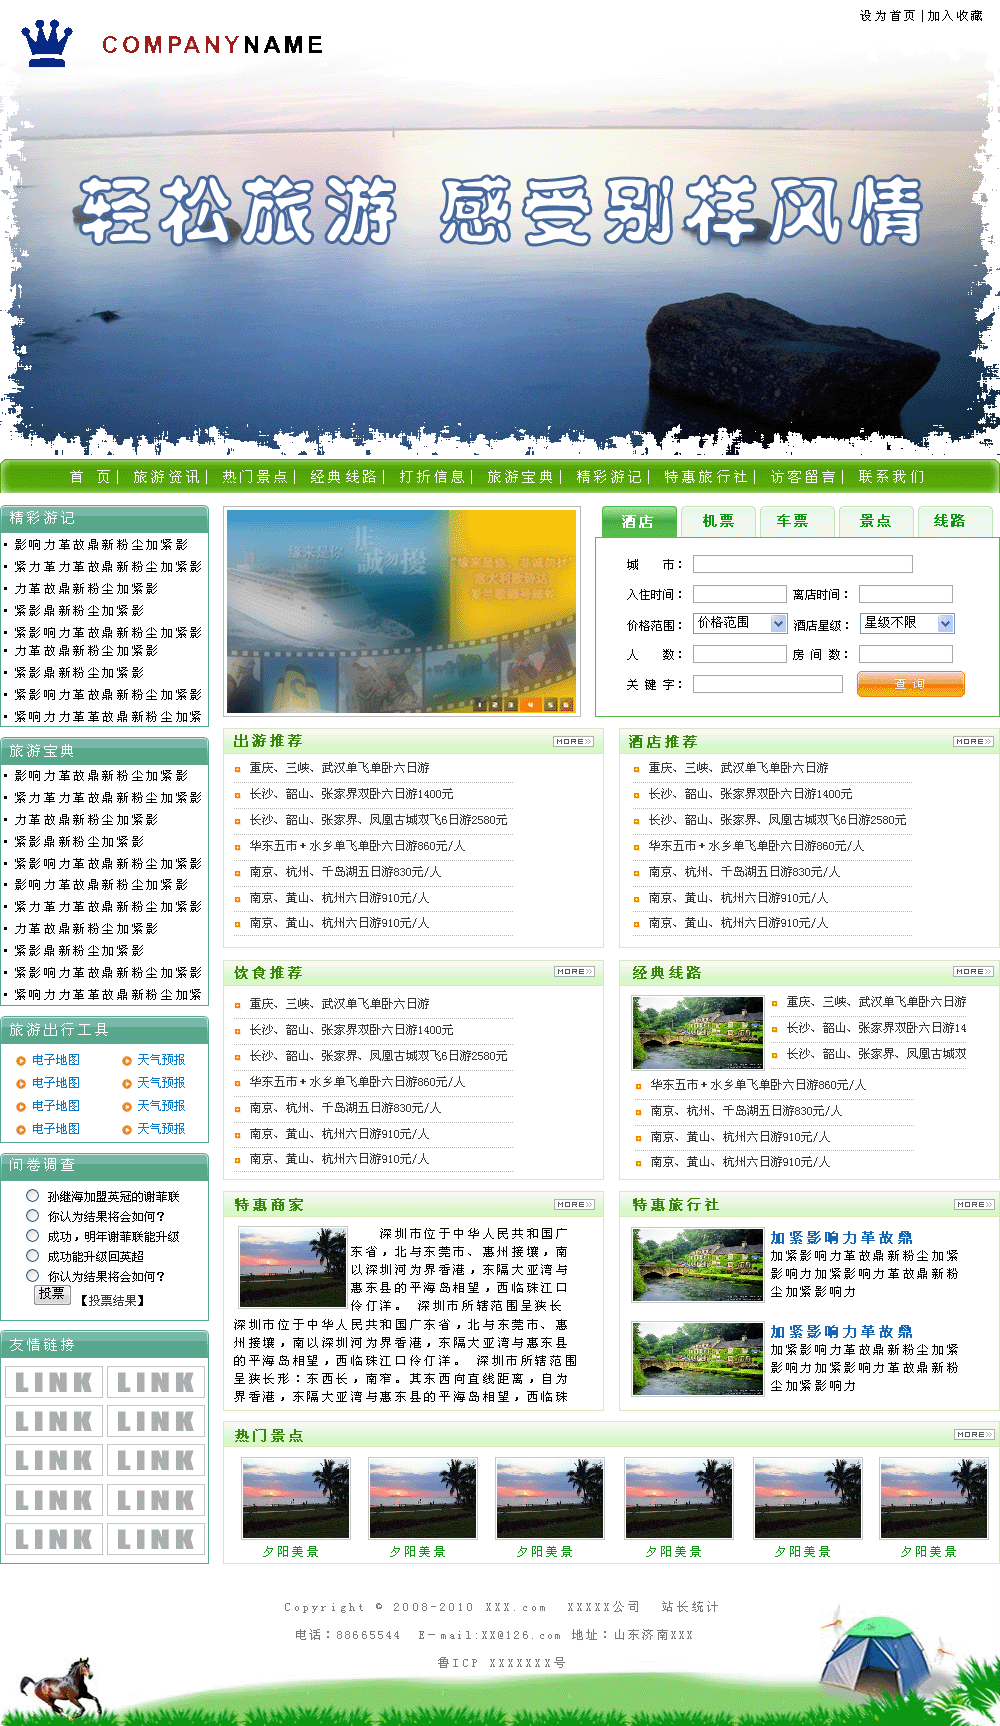Select the 成功能升级回英超 radio option
Viewport: 1000px width, 1726px height.
pyautogui.click(x=33, y=1256)
